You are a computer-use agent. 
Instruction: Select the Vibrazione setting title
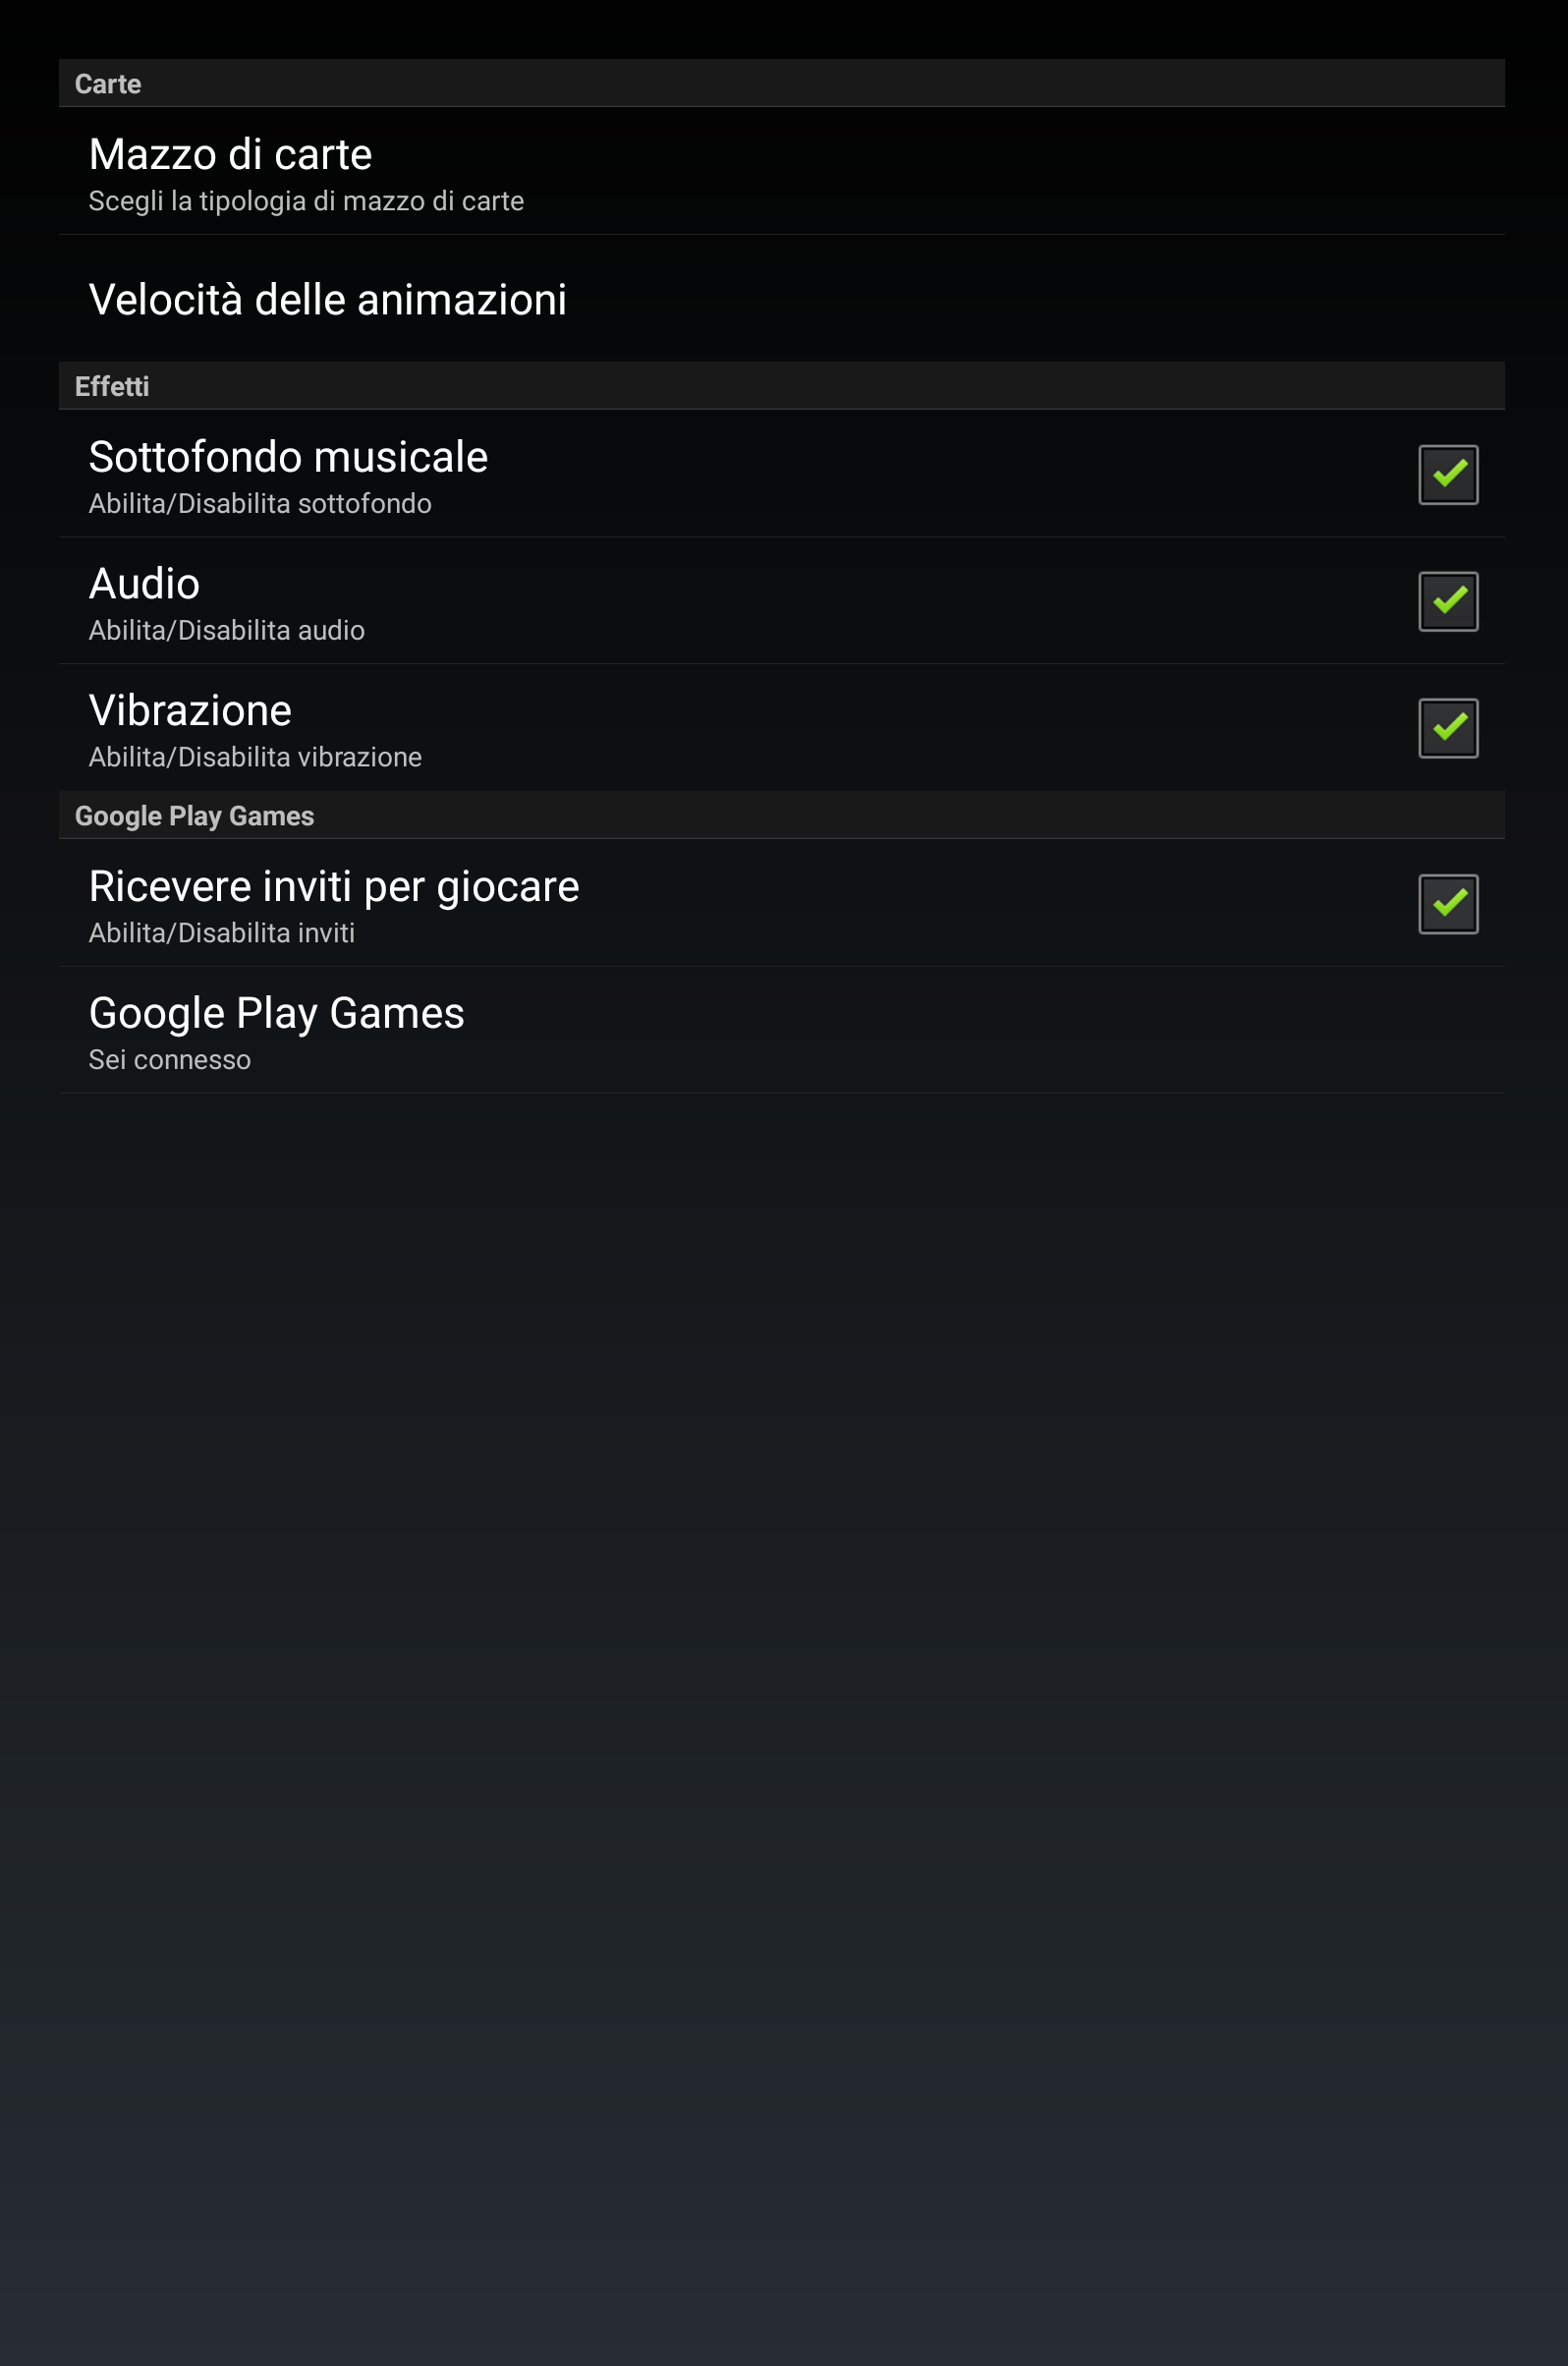190,711
